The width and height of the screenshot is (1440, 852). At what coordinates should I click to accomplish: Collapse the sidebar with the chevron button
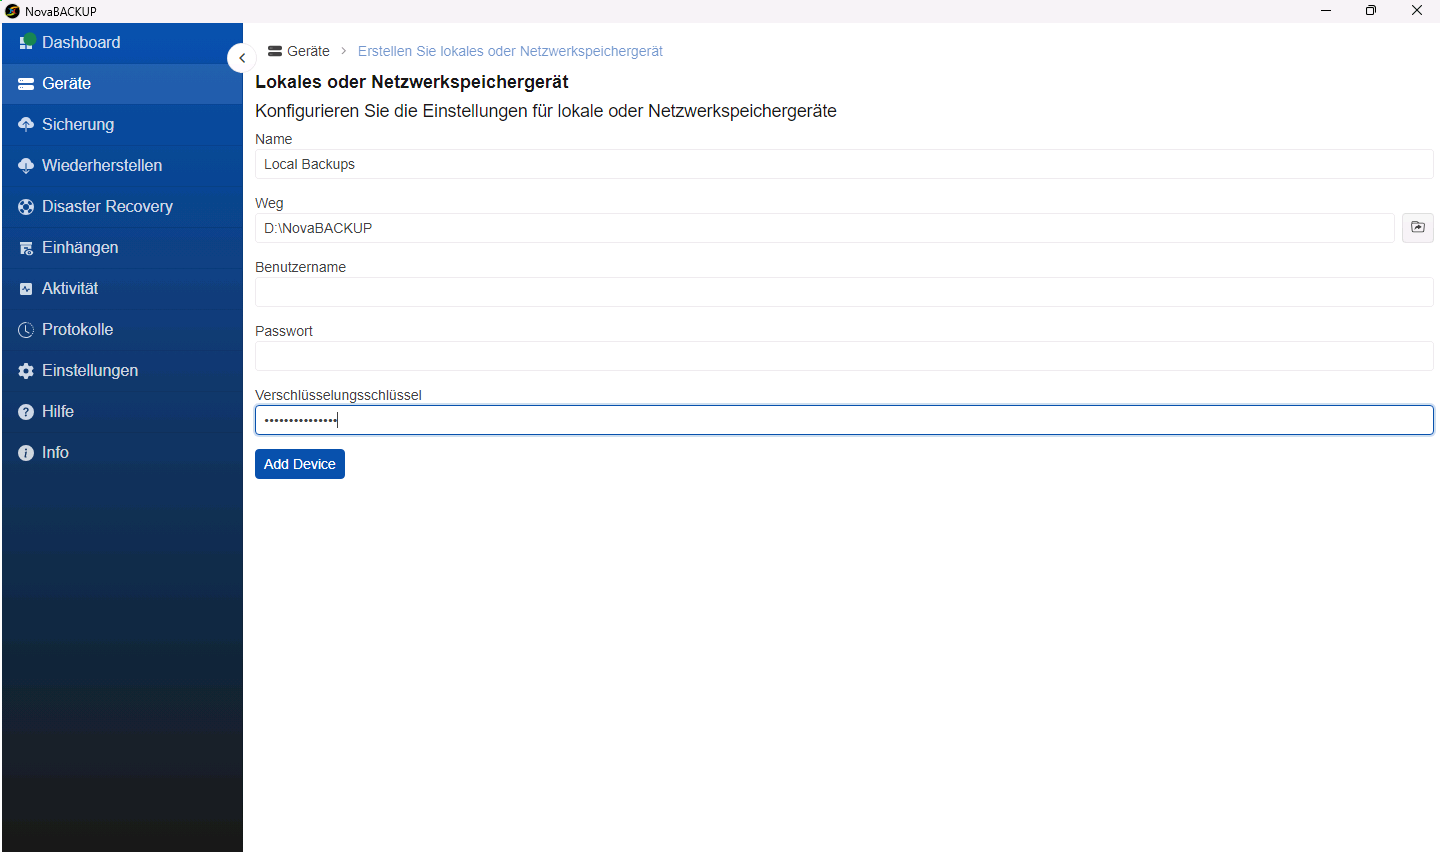pyautogui.click(x=241, y=58)
